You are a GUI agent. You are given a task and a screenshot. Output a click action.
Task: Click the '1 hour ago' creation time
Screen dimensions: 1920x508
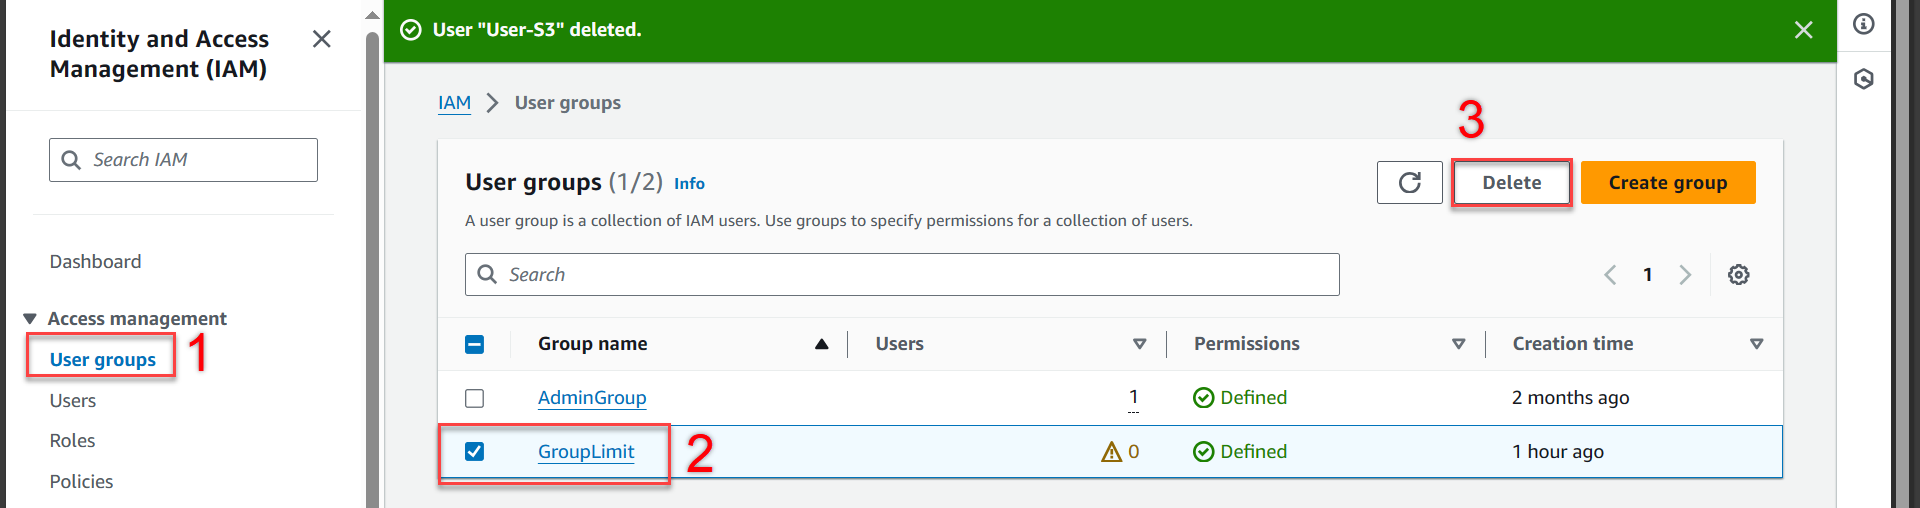pyautogui.click(x=1558, y=452)
